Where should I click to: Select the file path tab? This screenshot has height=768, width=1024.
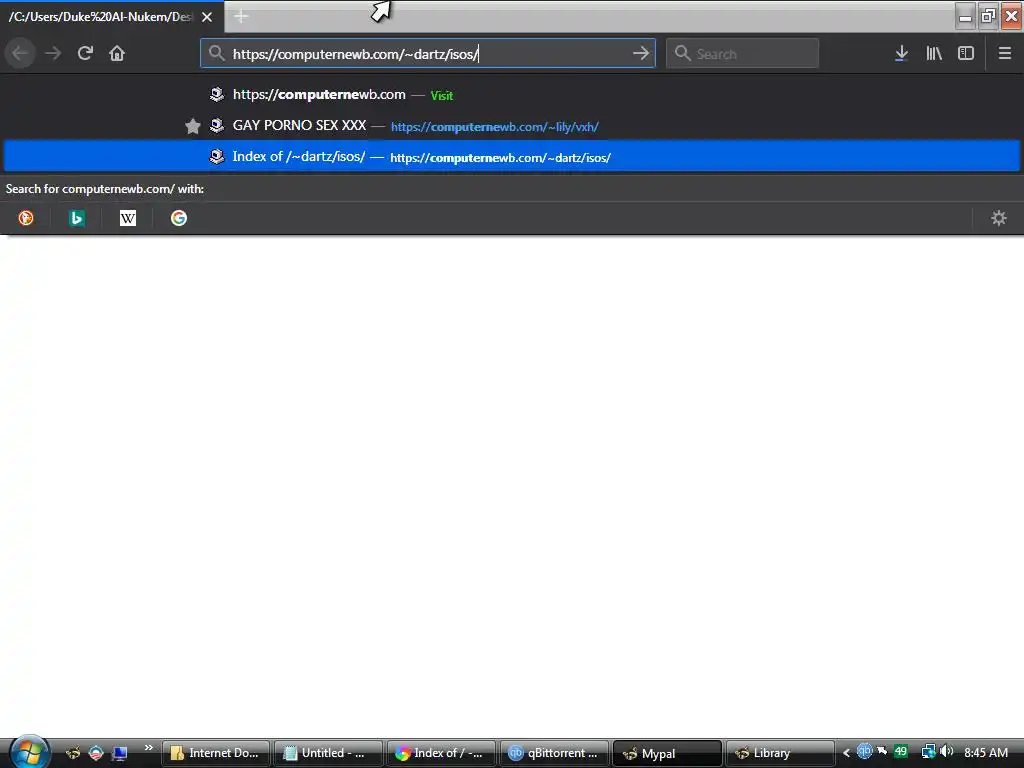click(112, 17)
